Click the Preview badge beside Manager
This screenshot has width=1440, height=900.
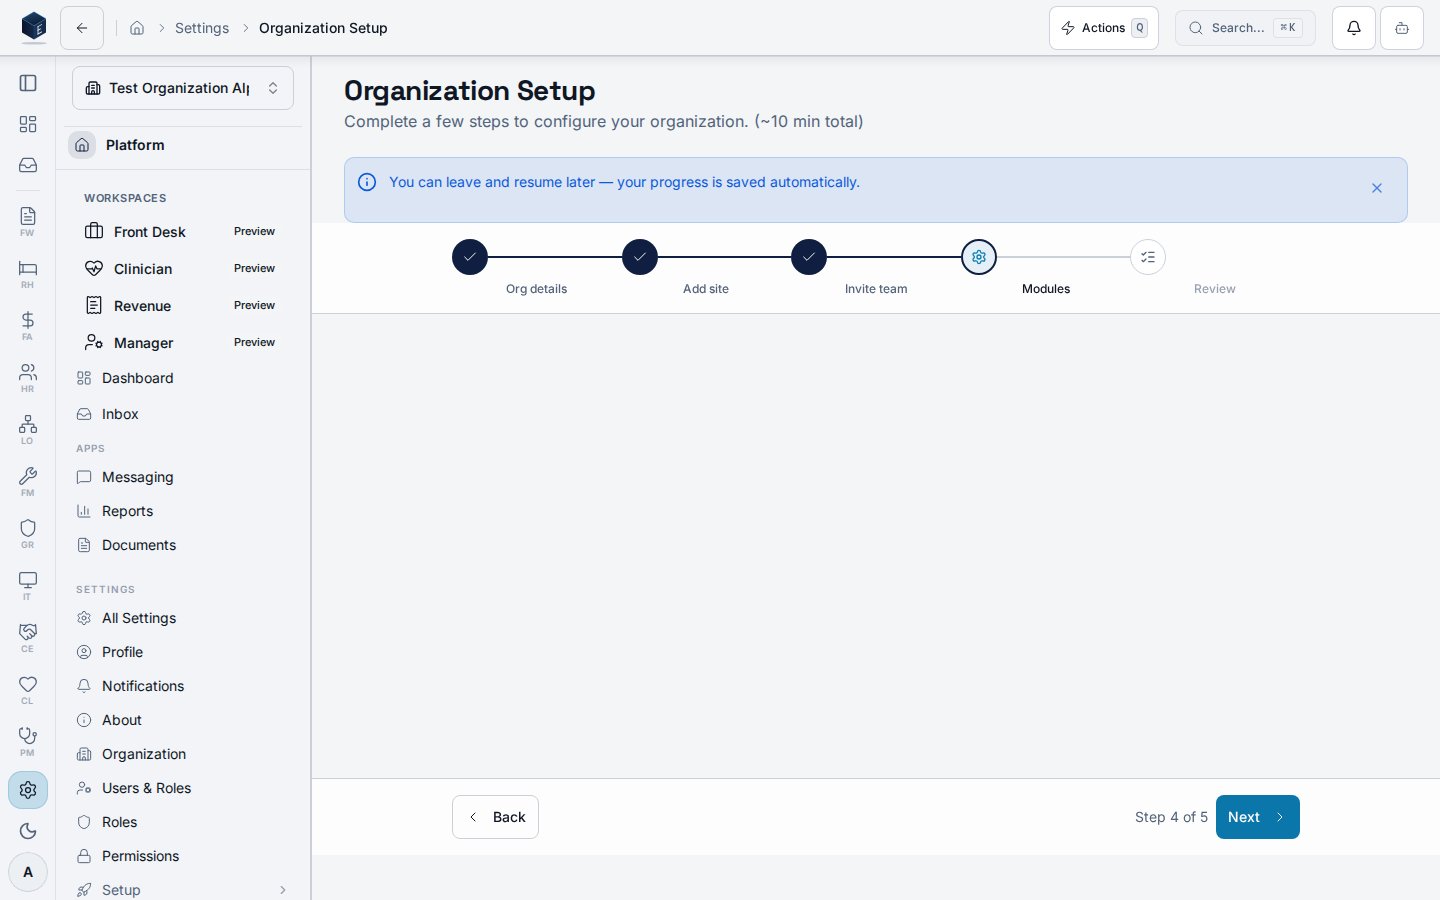pos(254,342)
